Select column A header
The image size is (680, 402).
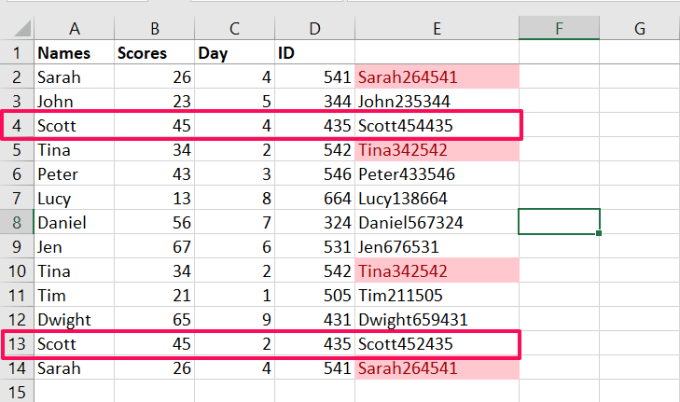[74, 29]
